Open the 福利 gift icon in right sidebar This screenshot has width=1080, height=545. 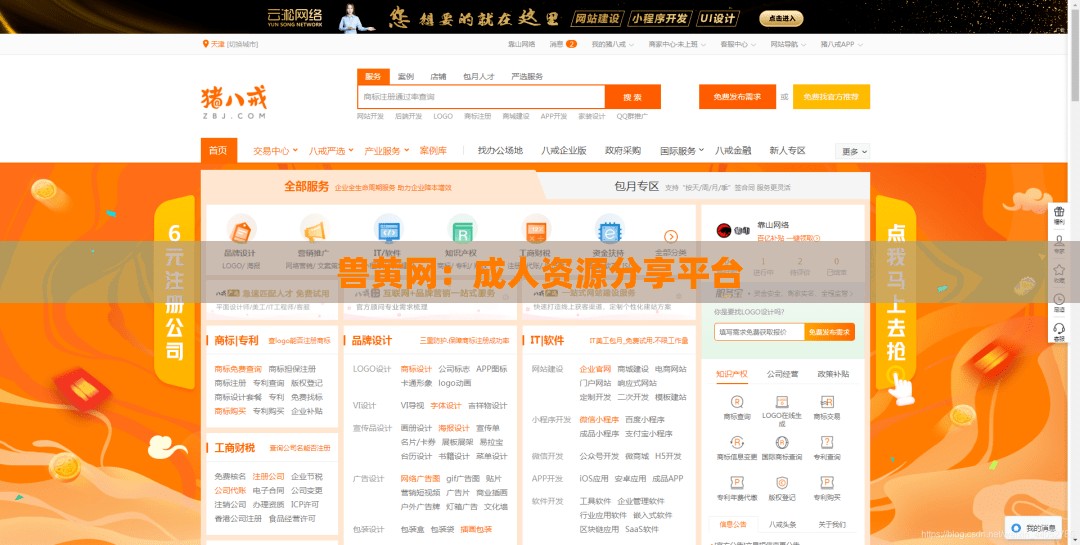coord(1059,214)
